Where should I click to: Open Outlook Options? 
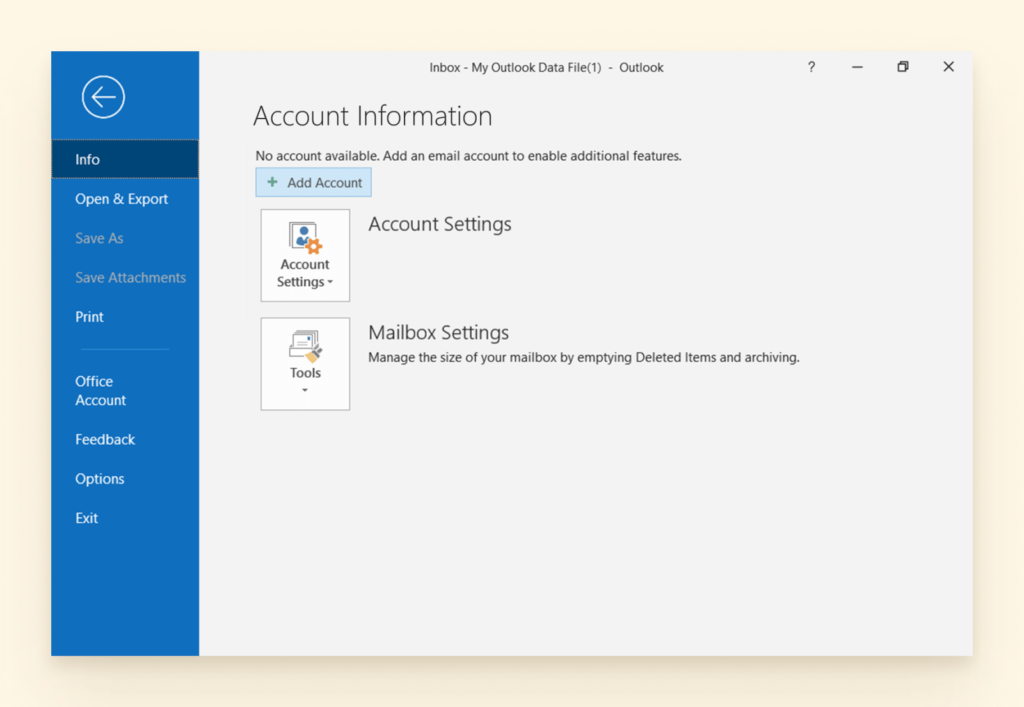99,478
